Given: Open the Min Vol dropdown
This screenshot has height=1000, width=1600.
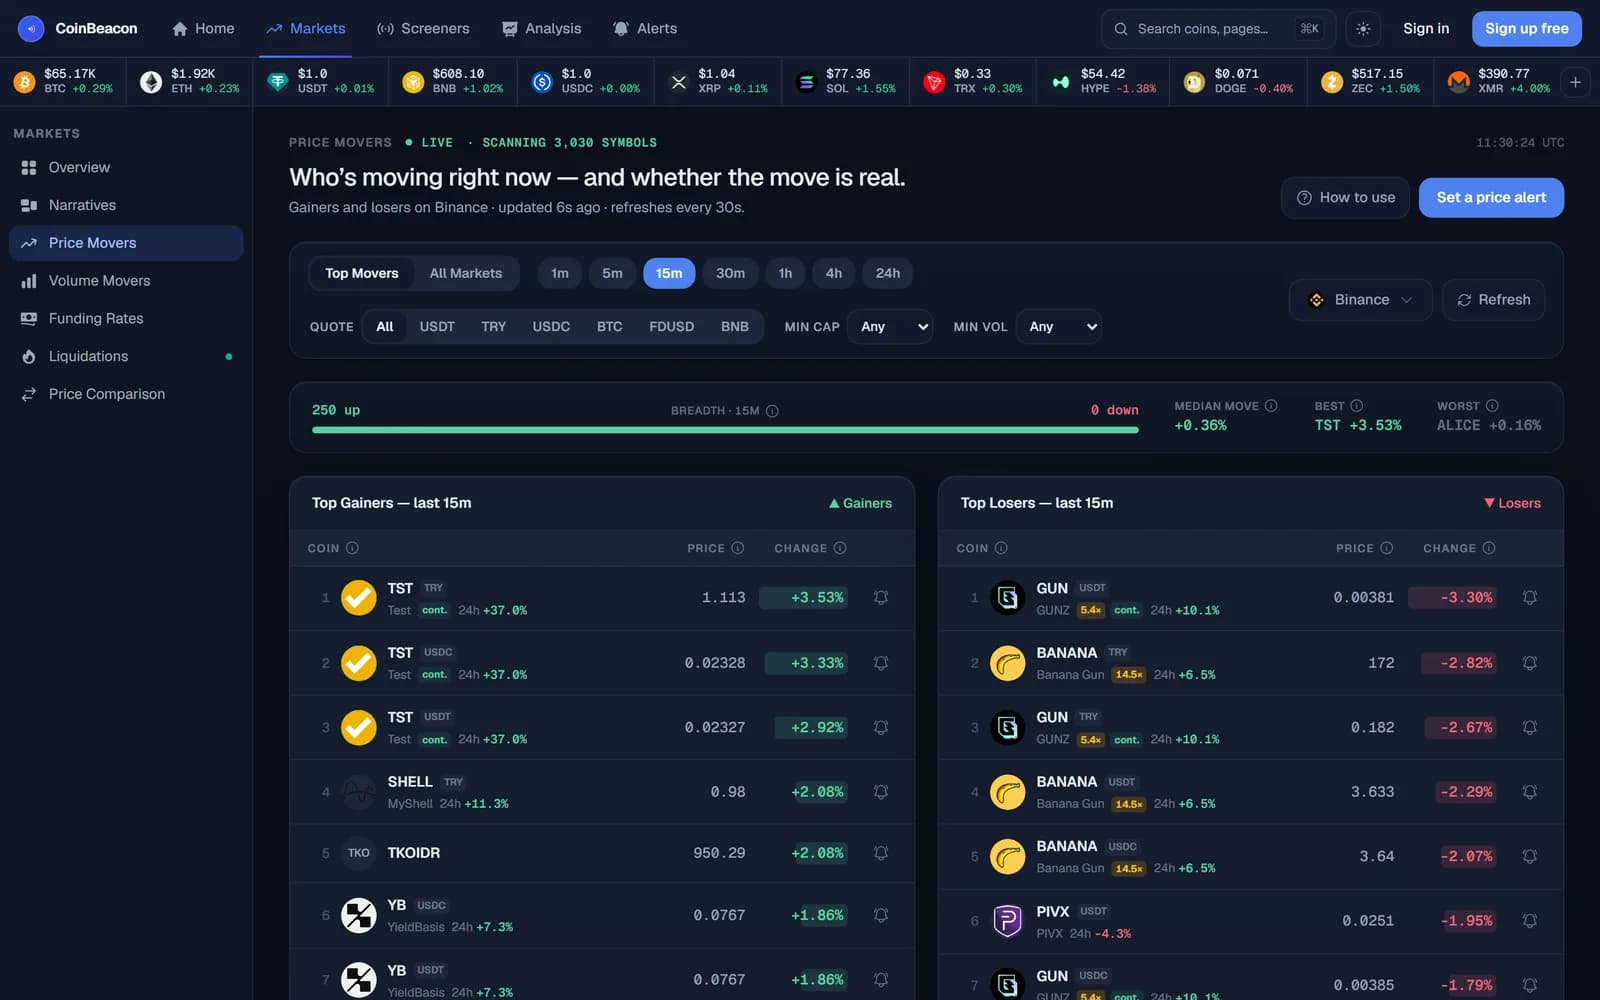Looking at the screenshot, I should (x=1059, y=327).
